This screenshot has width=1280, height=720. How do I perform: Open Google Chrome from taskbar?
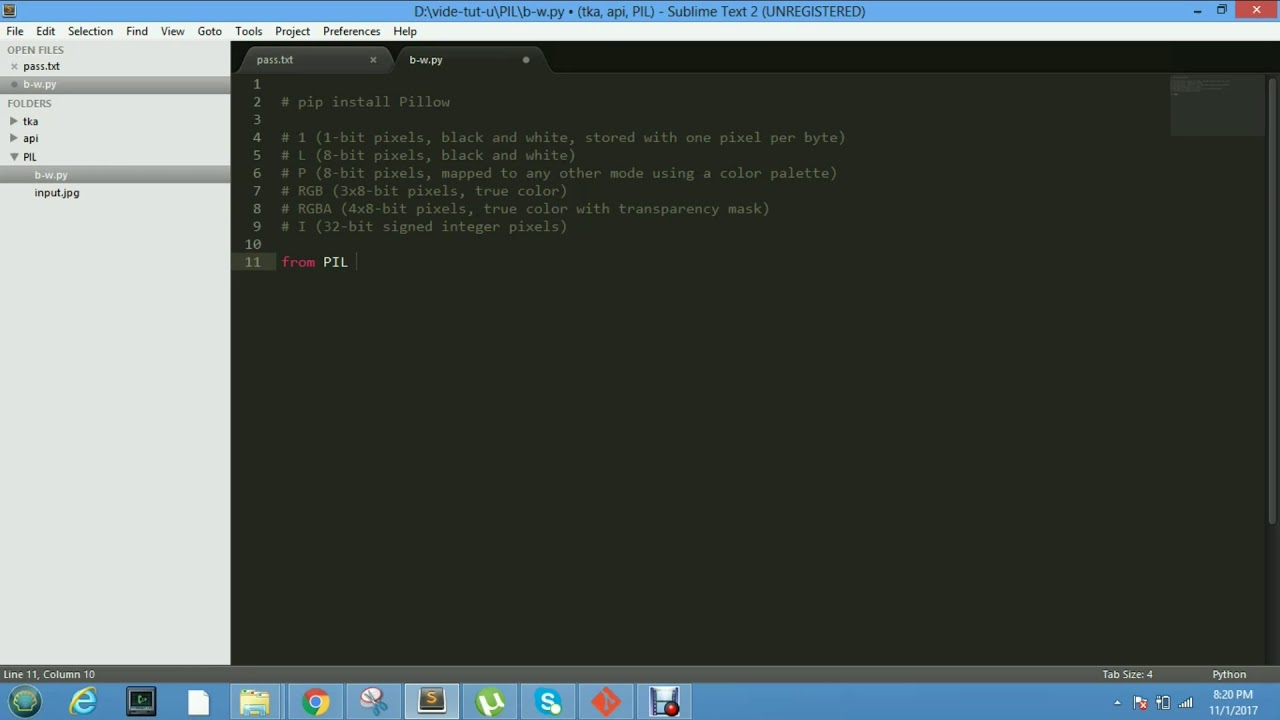315,702
